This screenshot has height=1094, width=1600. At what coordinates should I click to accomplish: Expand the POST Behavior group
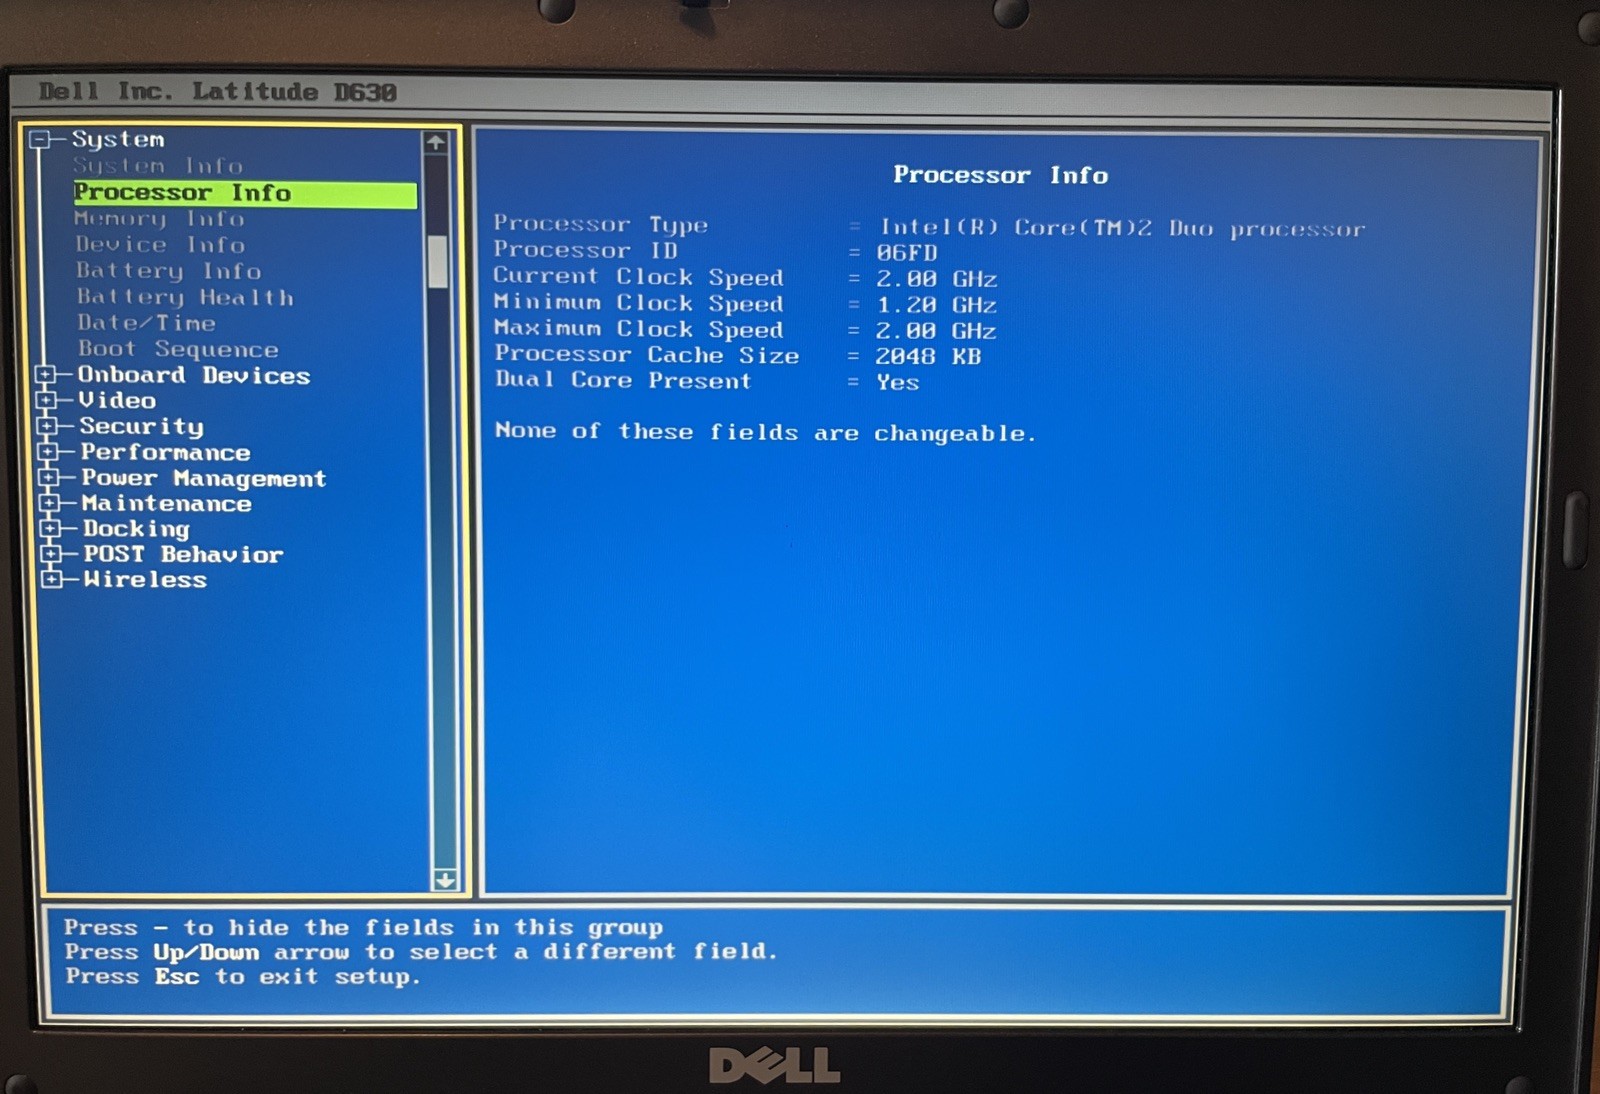click(51, 554)
